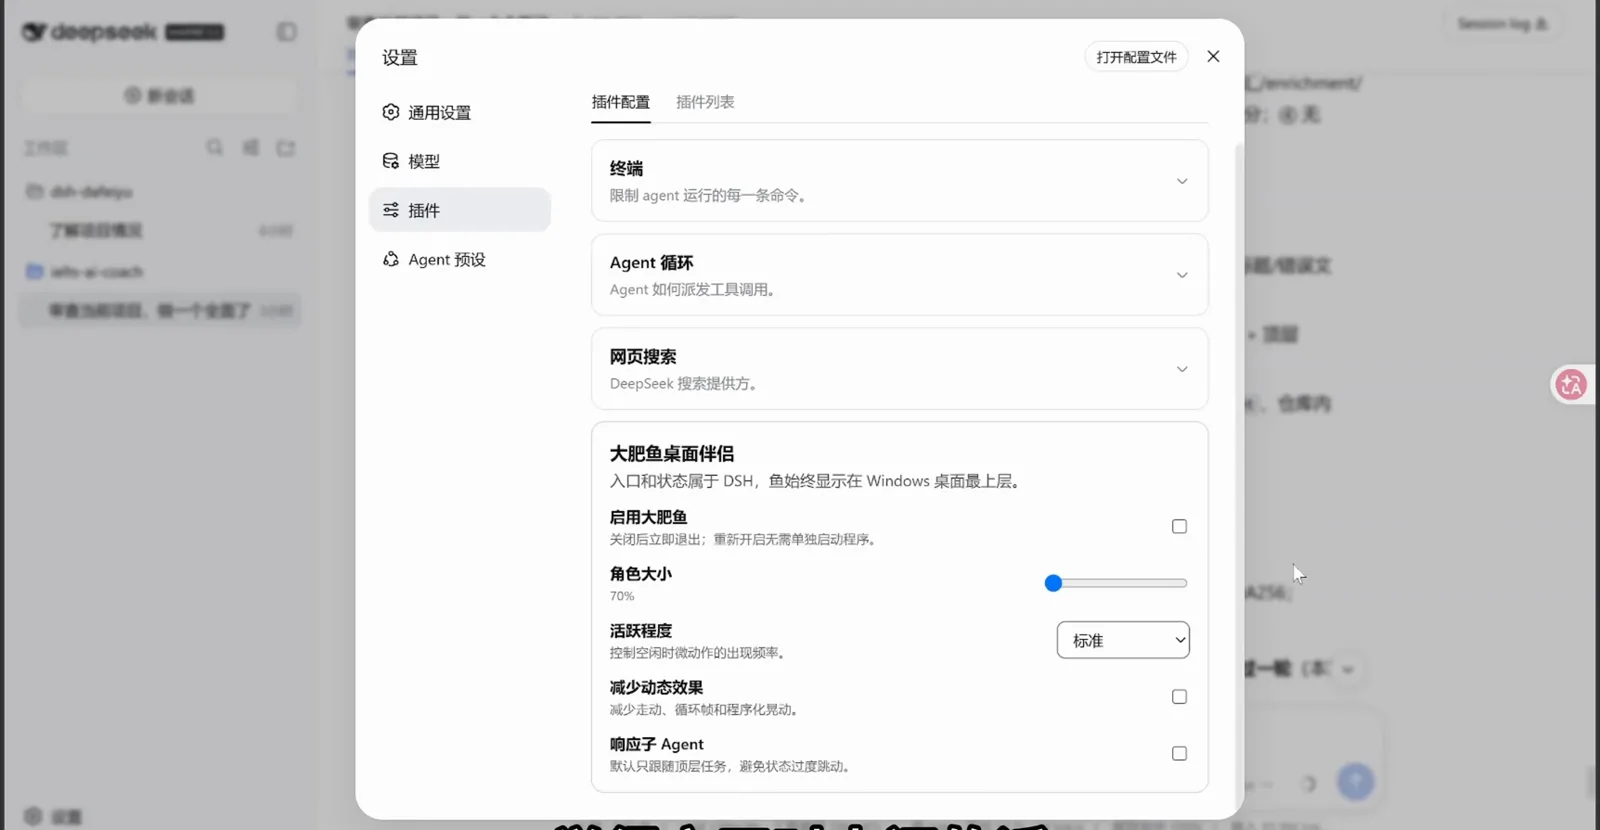This screenshot has height=830, width=1600.
Task: Enable the 启用大肥鱼 checkbox
Action: pyautogui.click(x=1179, y=526)
